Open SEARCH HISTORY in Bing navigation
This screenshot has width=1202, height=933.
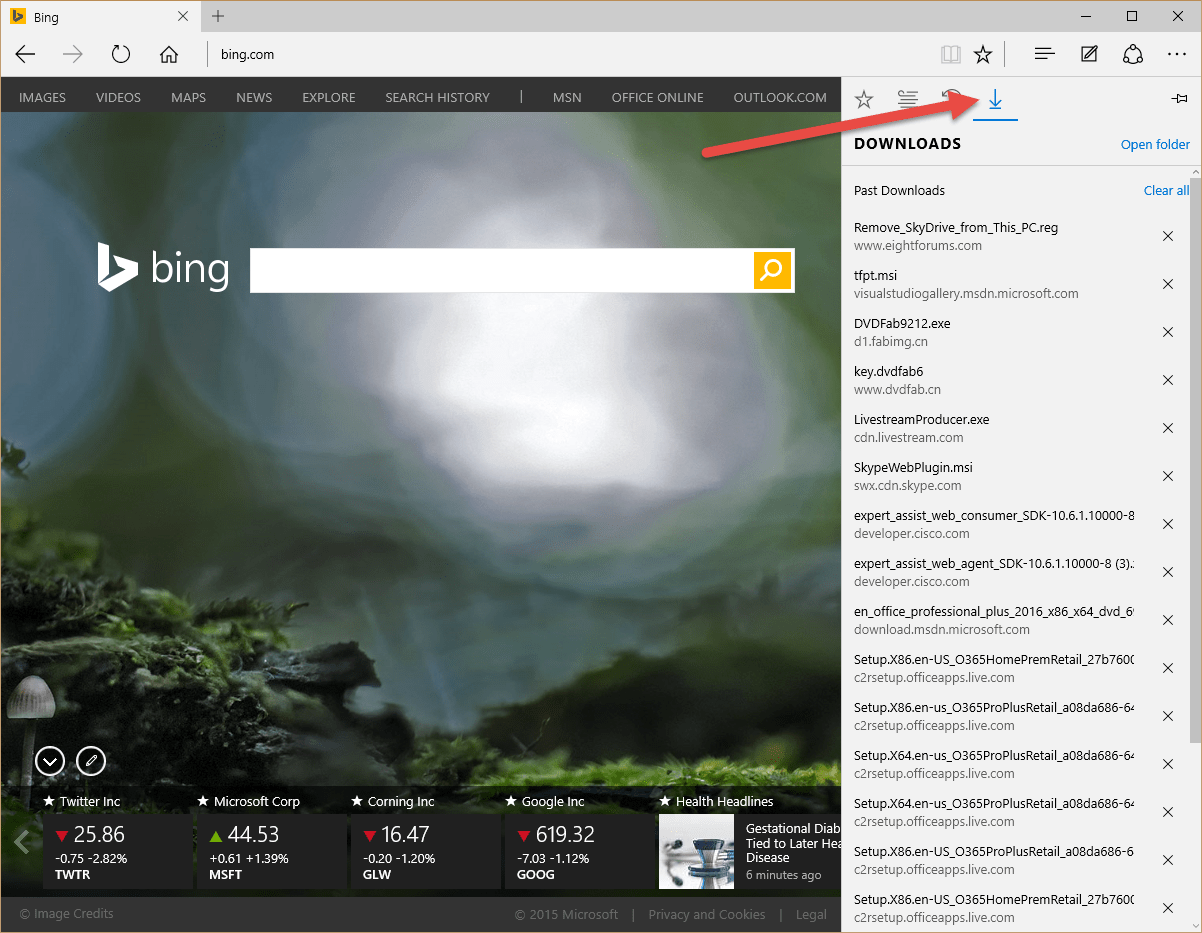pyautogui.click(x=437, y=97)
